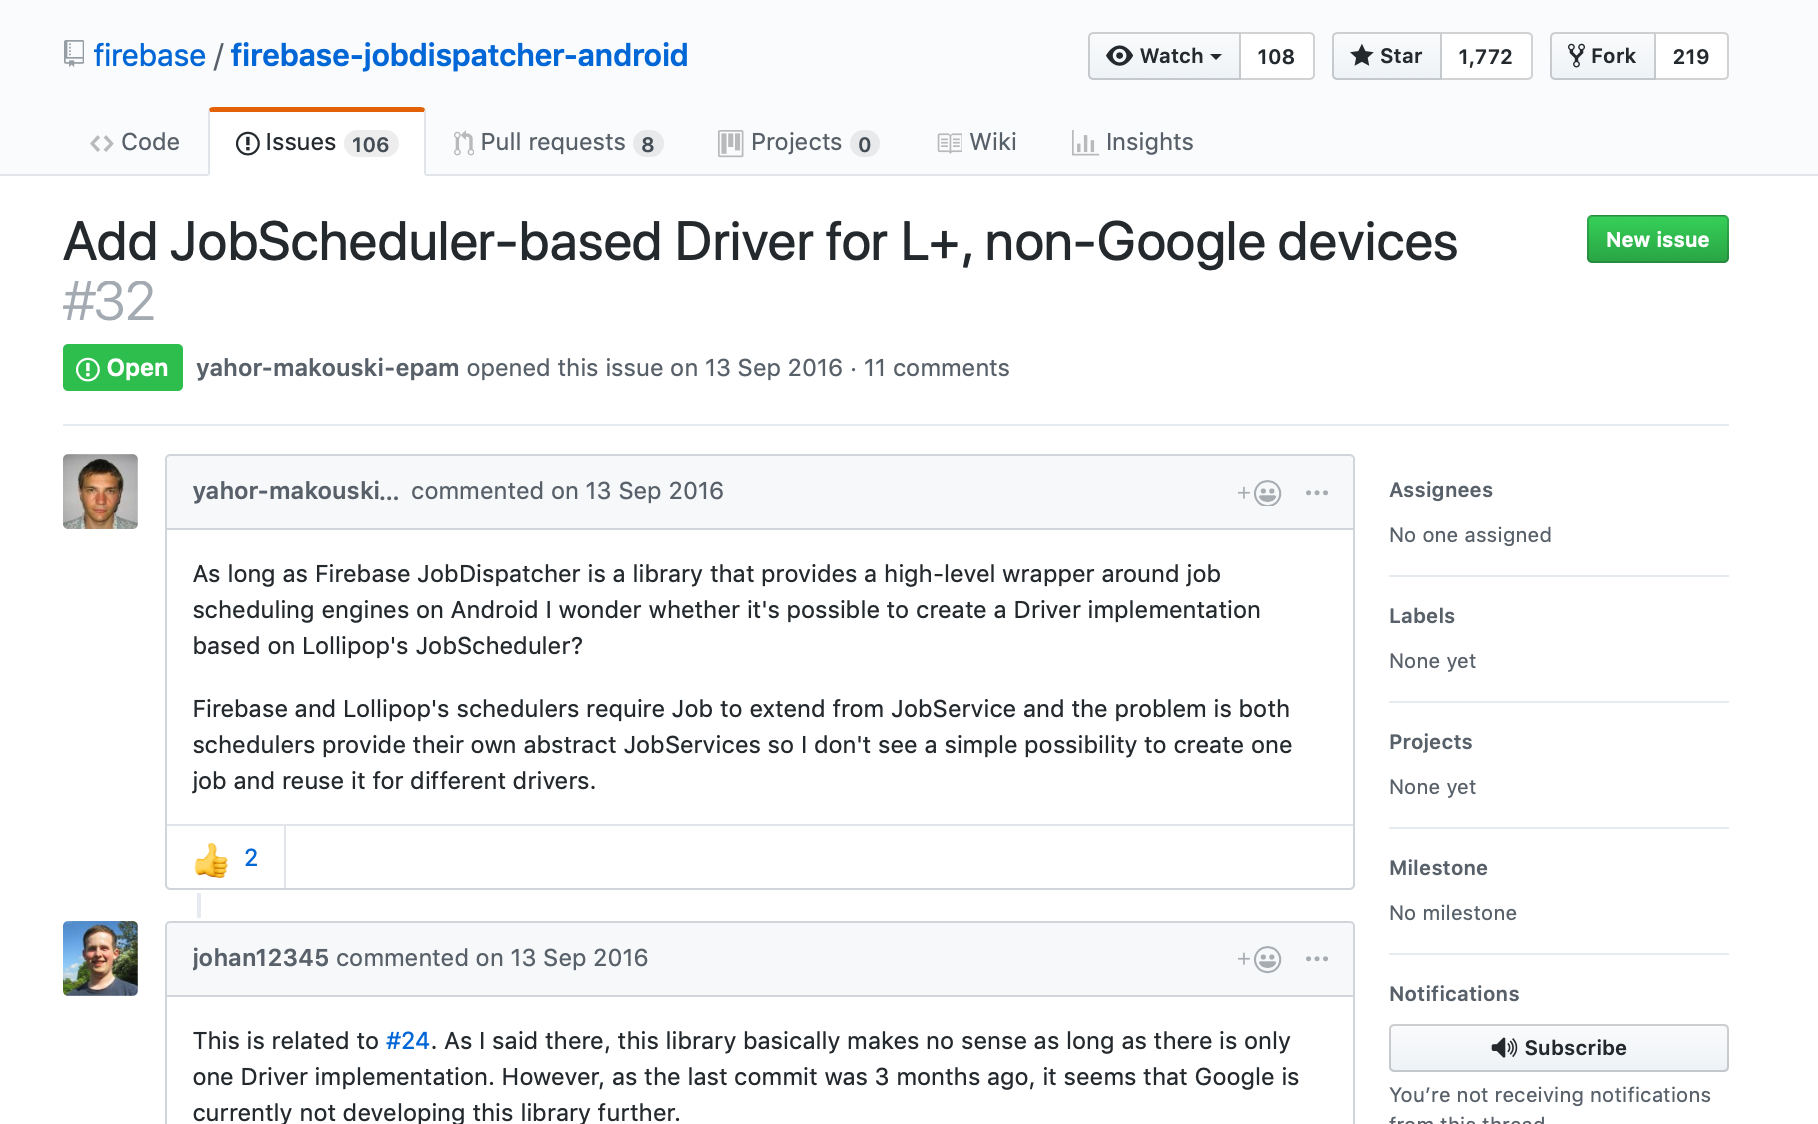Create a New issue
The width and height of the screenshot is (1818, 1124).
coord(1657,240)
